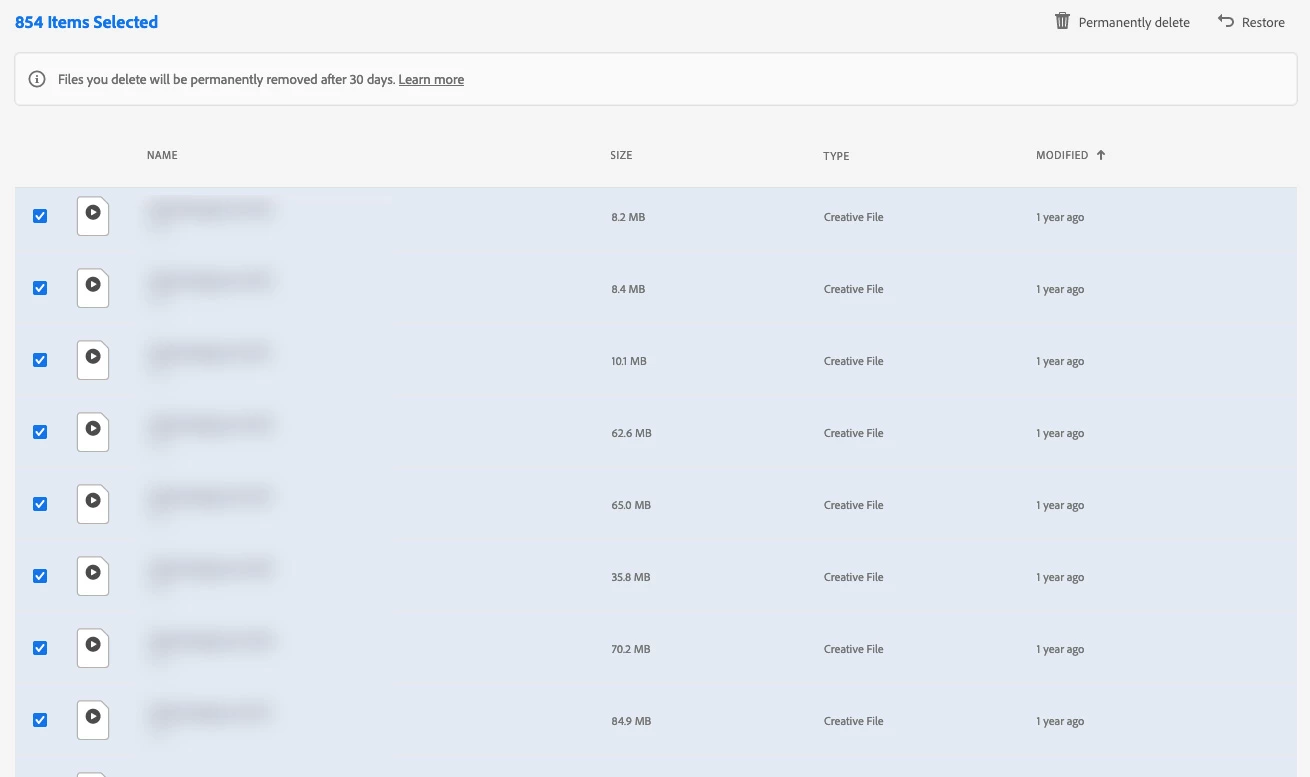The height and width of the screenshot is (777, 1310).
Task: Sort by the MODIFIED column header
Action: click(1062, 155)
